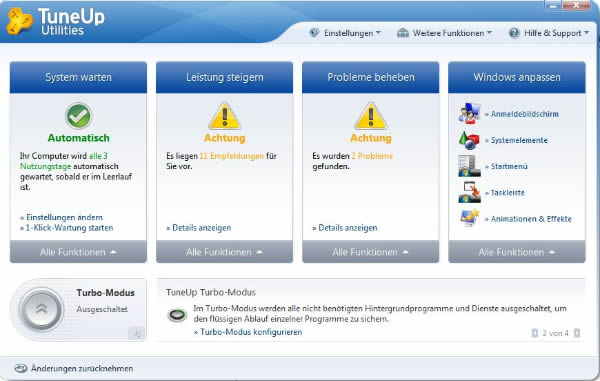Click the warning icon under Probleme beheben
This screenshot has height=381, width=600.
tap(371, 116)
